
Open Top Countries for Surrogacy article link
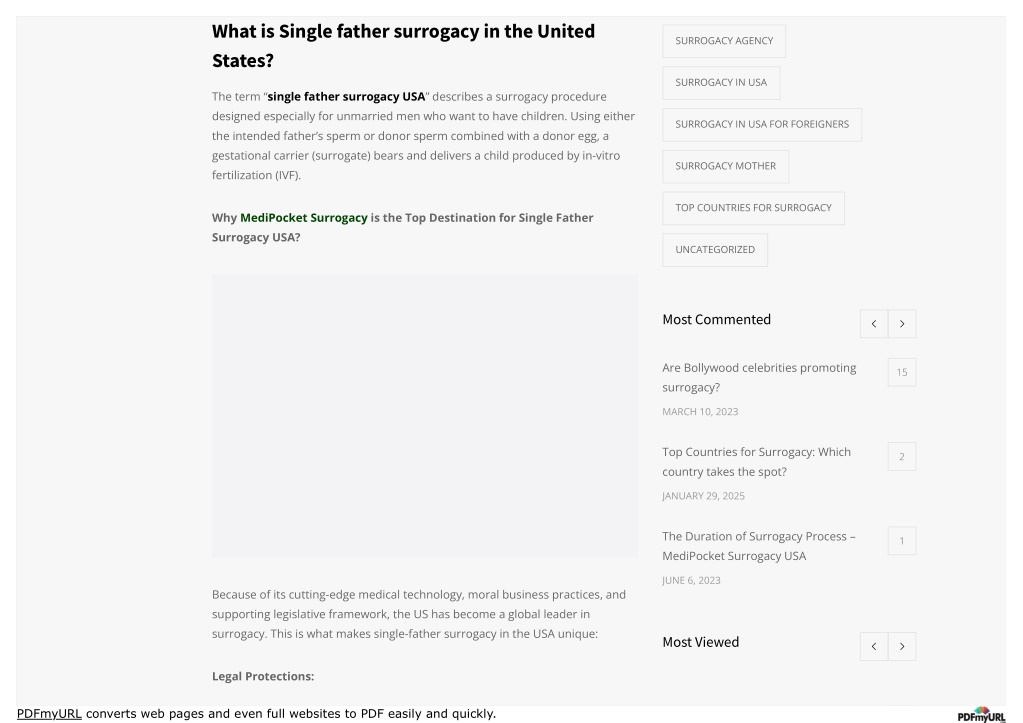tap(756, 461)
